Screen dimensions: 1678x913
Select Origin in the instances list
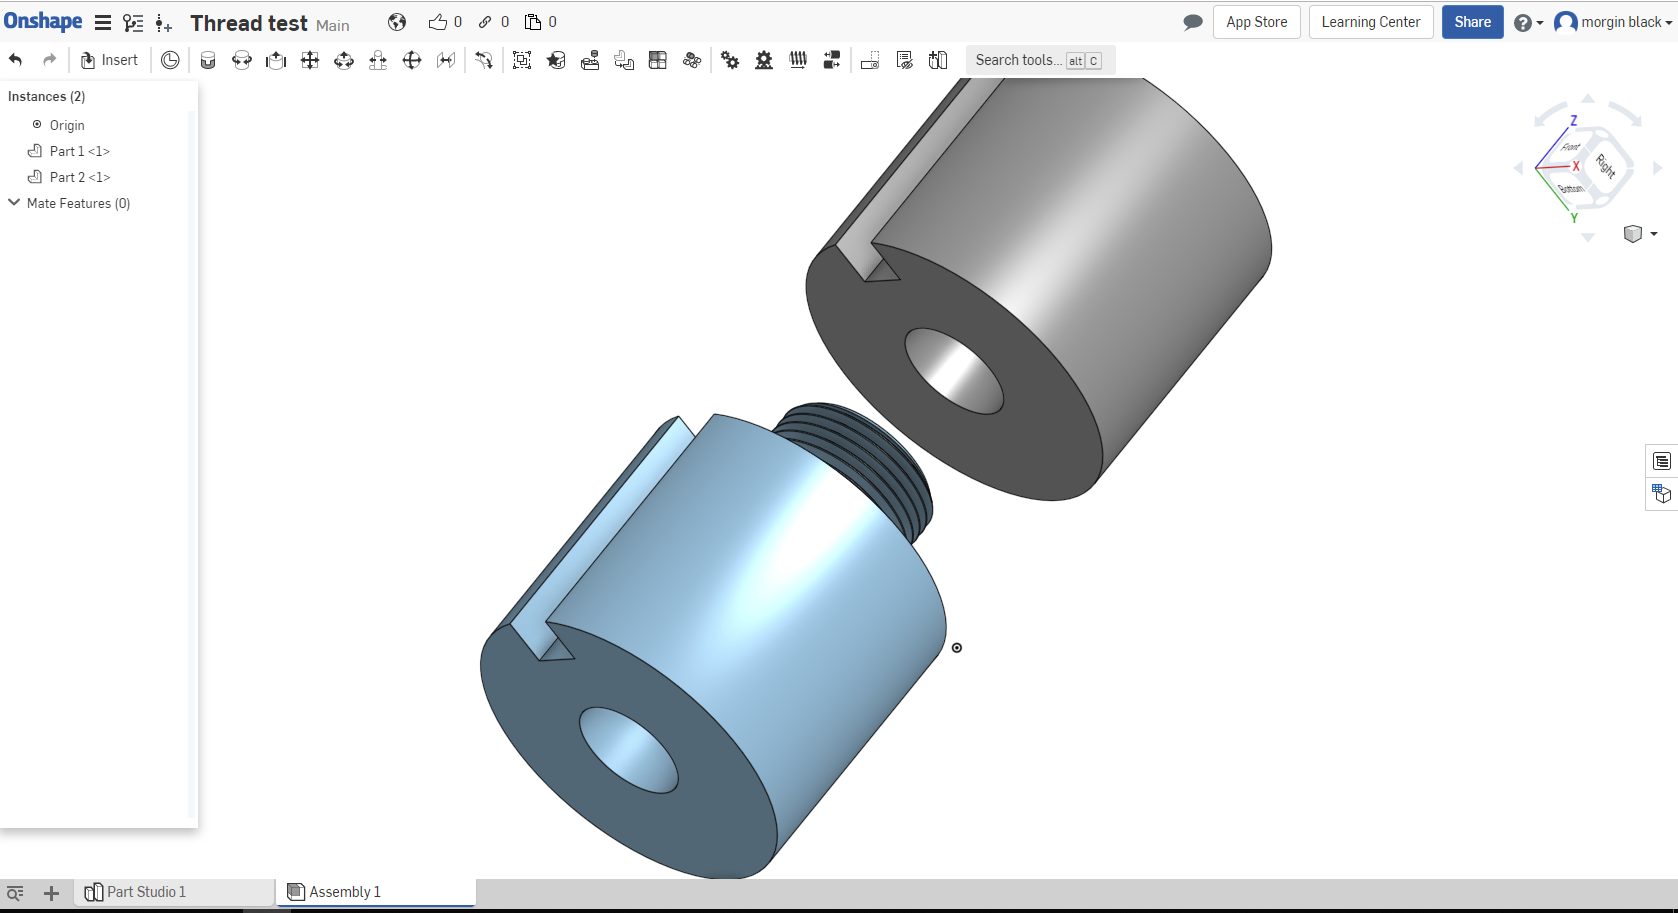(67, 125)
